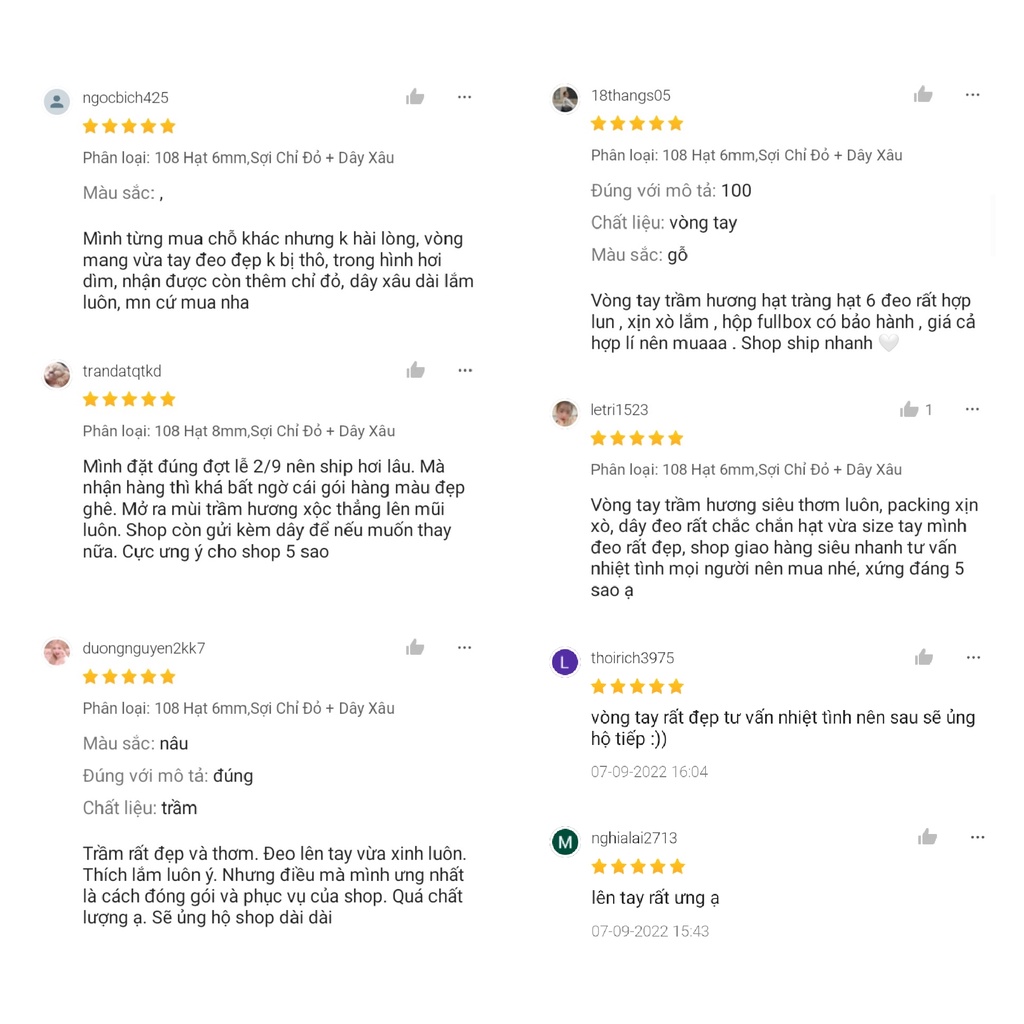Viewport: 1024px width, 1024px height.
Task: Click thumbs-up on duongnguyen2kk7's review
Action: (415, 648)
